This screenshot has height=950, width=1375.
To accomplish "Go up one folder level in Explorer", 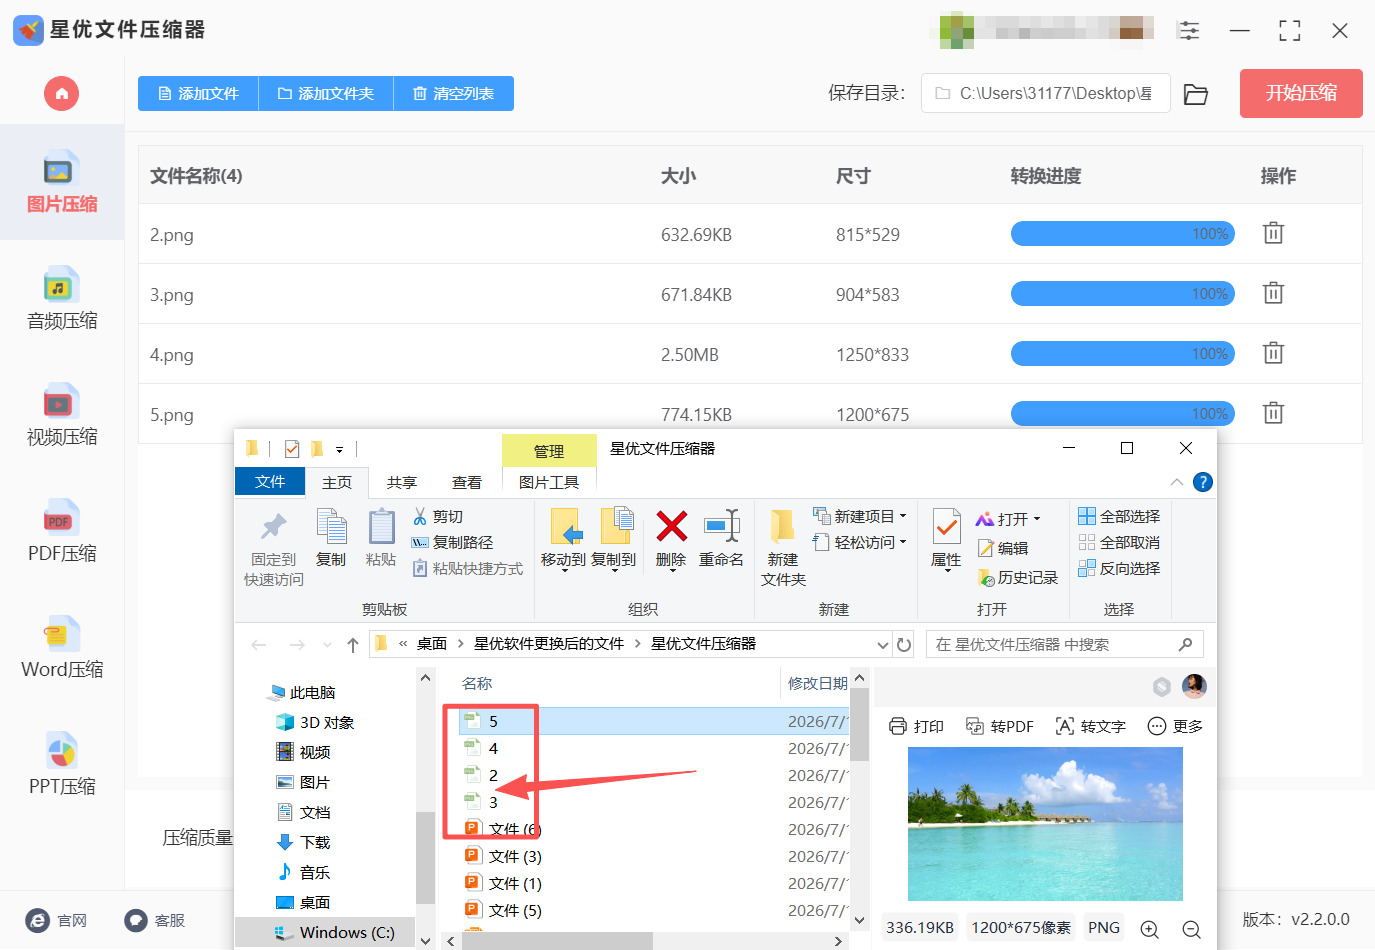I will 352,645.
